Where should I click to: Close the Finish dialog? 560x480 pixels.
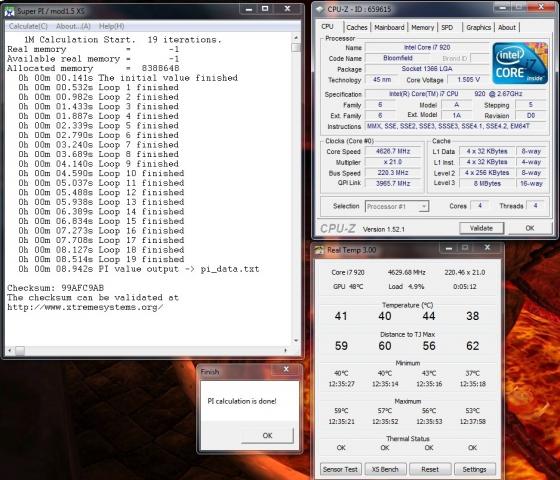(286, 370)
